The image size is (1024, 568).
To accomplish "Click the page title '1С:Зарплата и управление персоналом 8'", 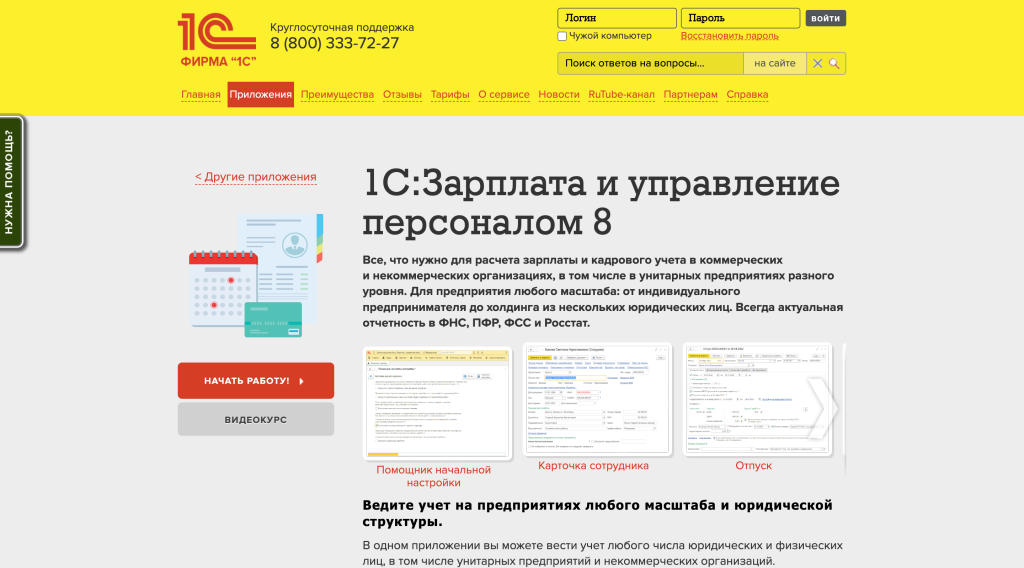I will [601, 202].
